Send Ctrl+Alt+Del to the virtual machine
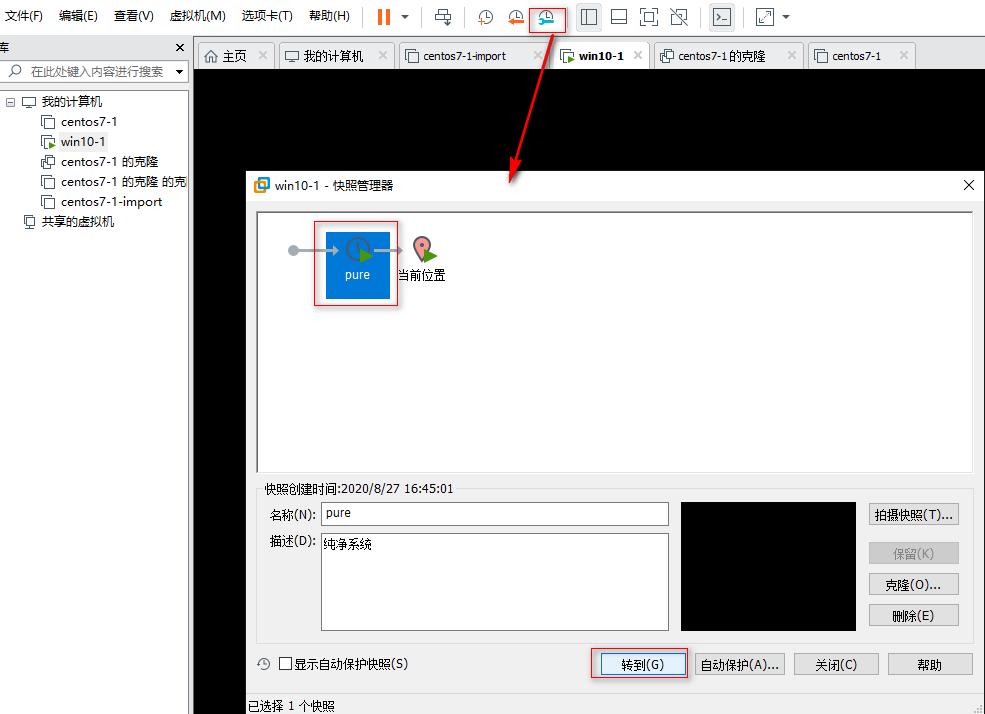 [x=443, y=17]
